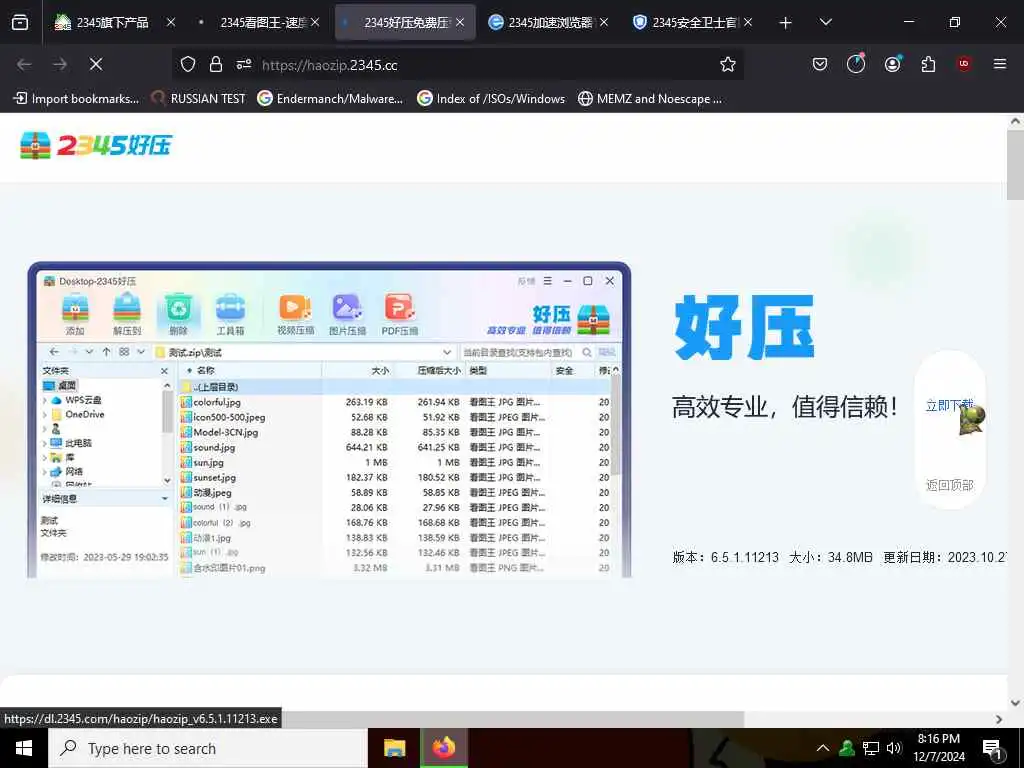
Task: Open File Explorer from taskbar
Action: pos(394,748)
